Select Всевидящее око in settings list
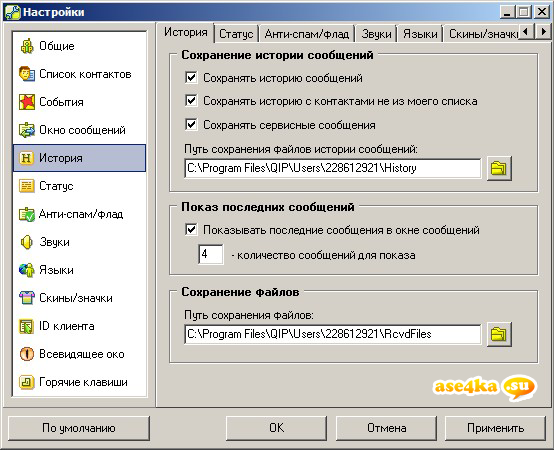This screenshot has height=450, width=554. [x=79, y=354]
